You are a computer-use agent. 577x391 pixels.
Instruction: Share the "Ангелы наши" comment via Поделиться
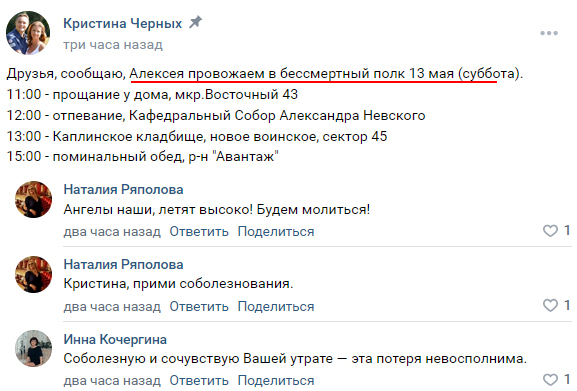click(x=276, y=232)
